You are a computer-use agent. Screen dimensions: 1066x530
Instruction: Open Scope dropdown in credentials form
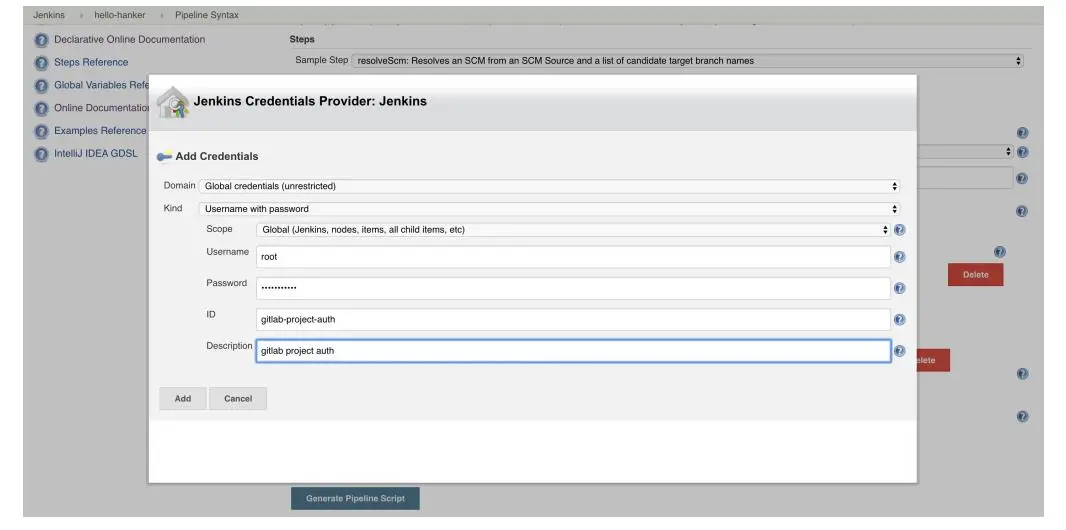click(x=573, y=230)
